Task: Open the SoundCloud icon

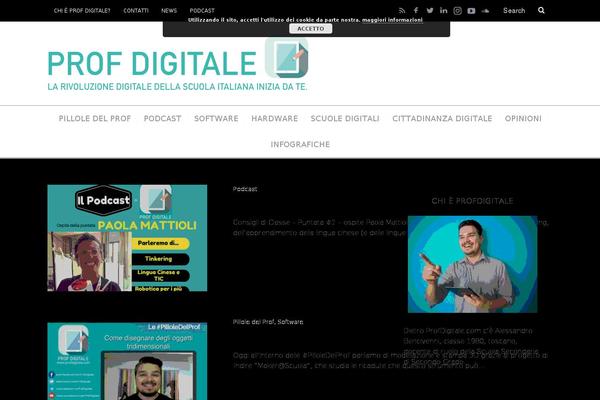Action: [x=485, y=11]
